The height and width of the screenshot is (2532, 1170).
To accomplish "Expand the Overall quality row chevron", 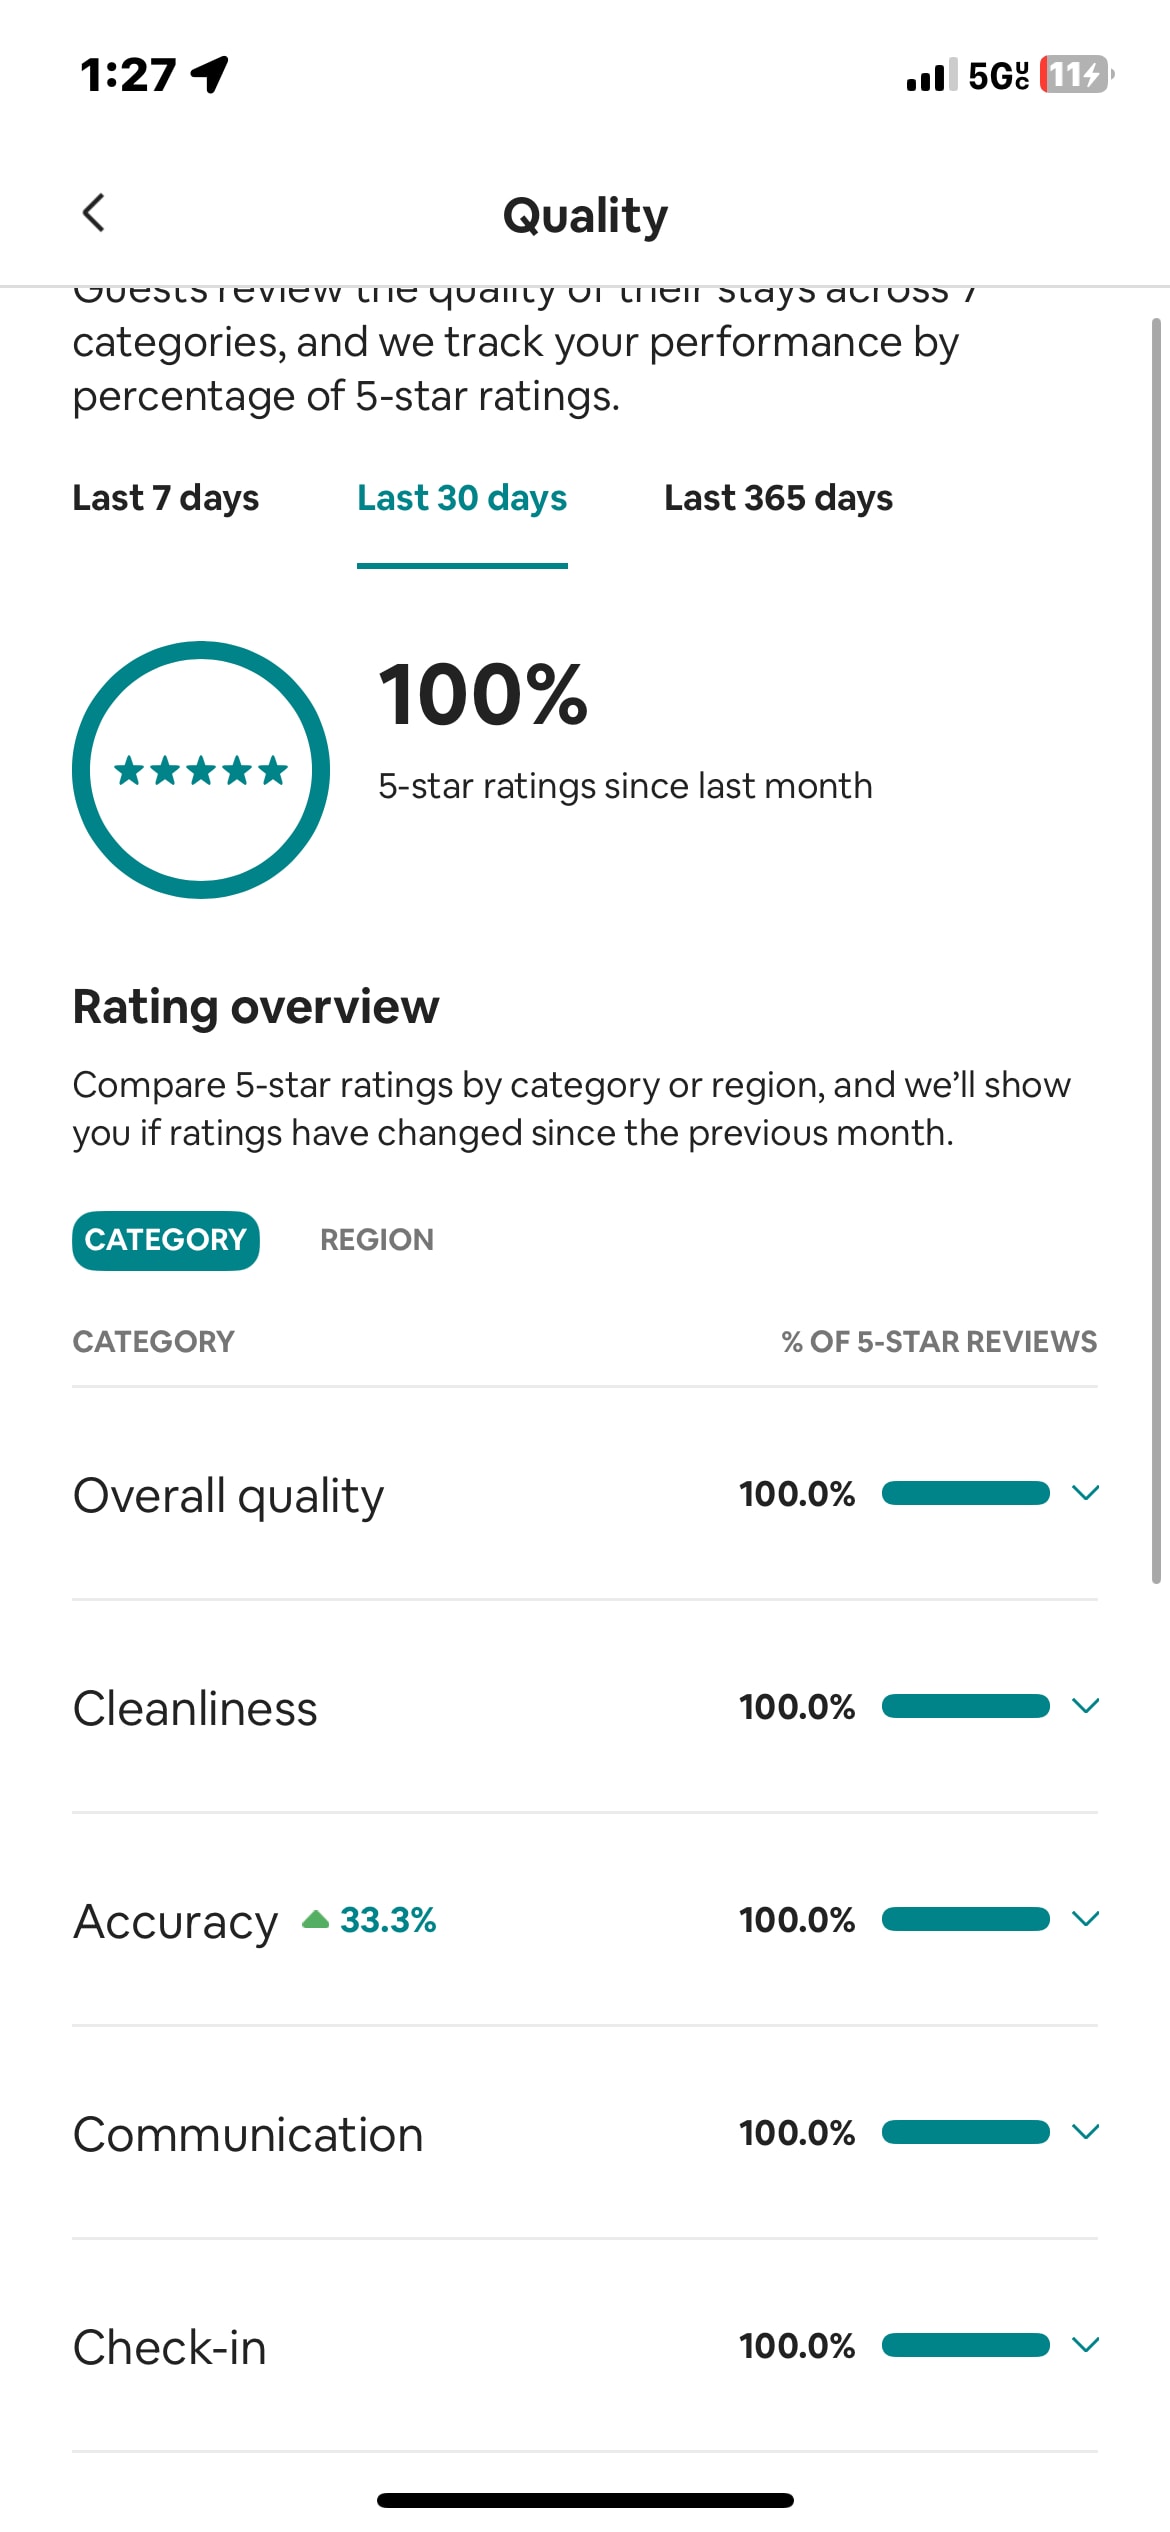I will pyautogui.click(x=1085, y=1493).
